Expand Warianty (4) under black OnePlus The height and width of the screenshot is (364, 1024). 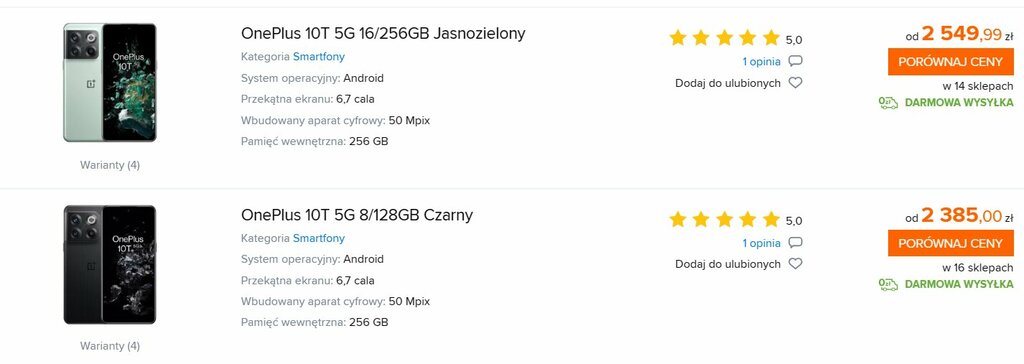(110, 346)
